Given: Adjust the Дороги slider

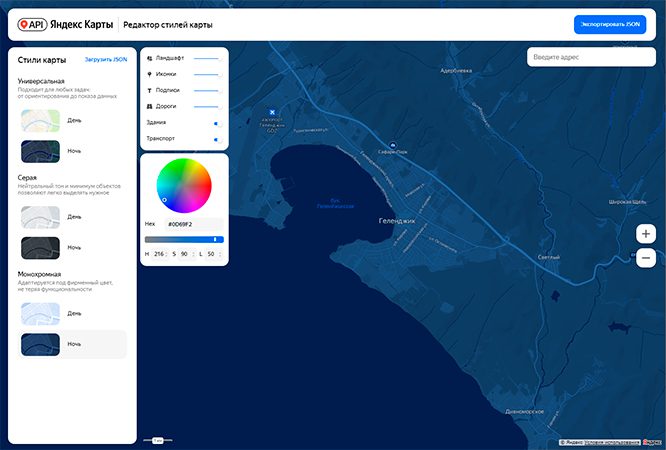Looking at the screenshot, I should pyautogui.click(x=208, y=107).
